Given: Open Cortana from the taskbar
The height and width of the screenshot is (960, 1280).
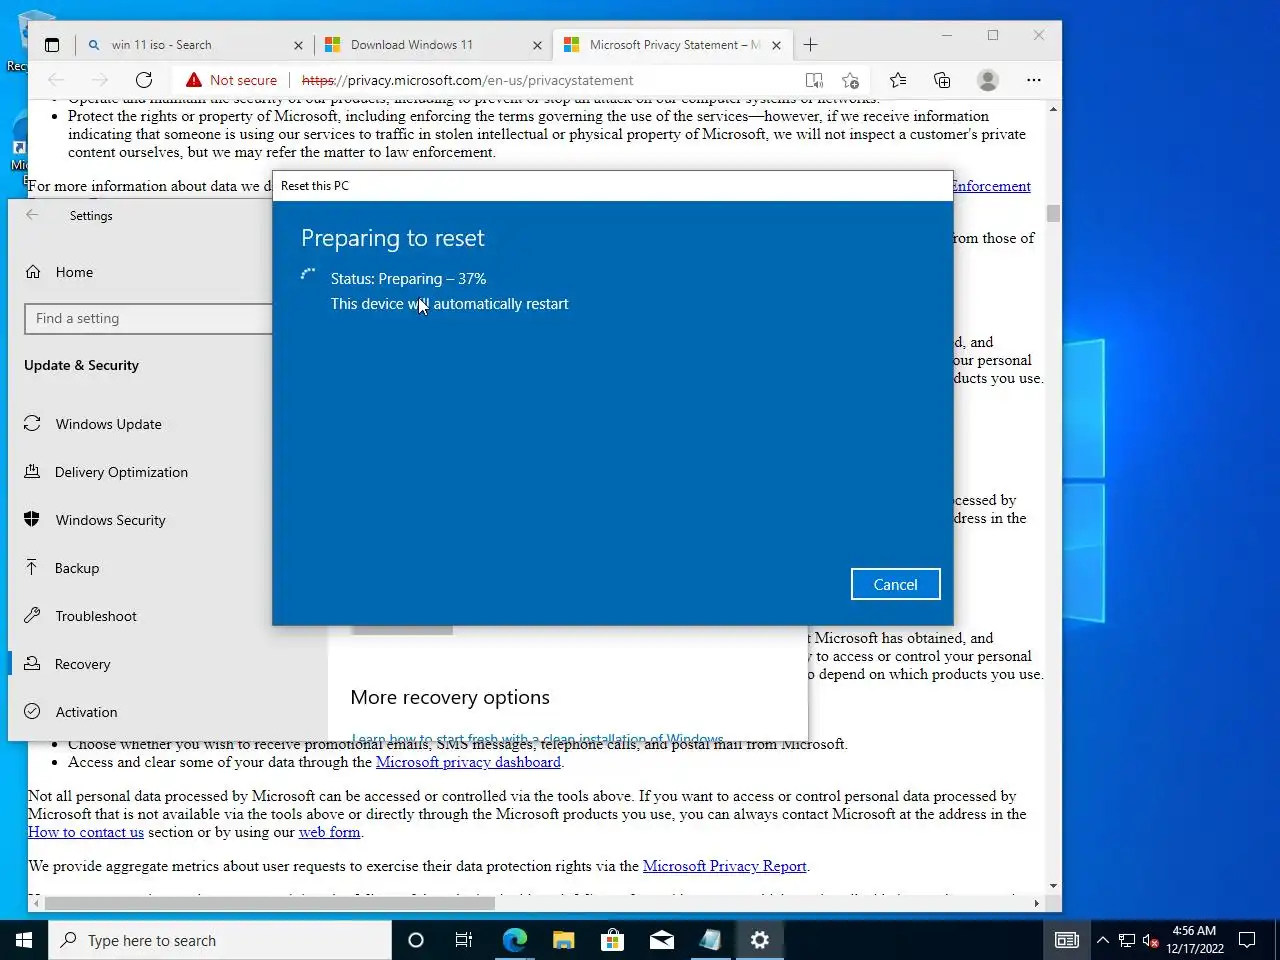Looking at the screenshot, I should (416, 940).
